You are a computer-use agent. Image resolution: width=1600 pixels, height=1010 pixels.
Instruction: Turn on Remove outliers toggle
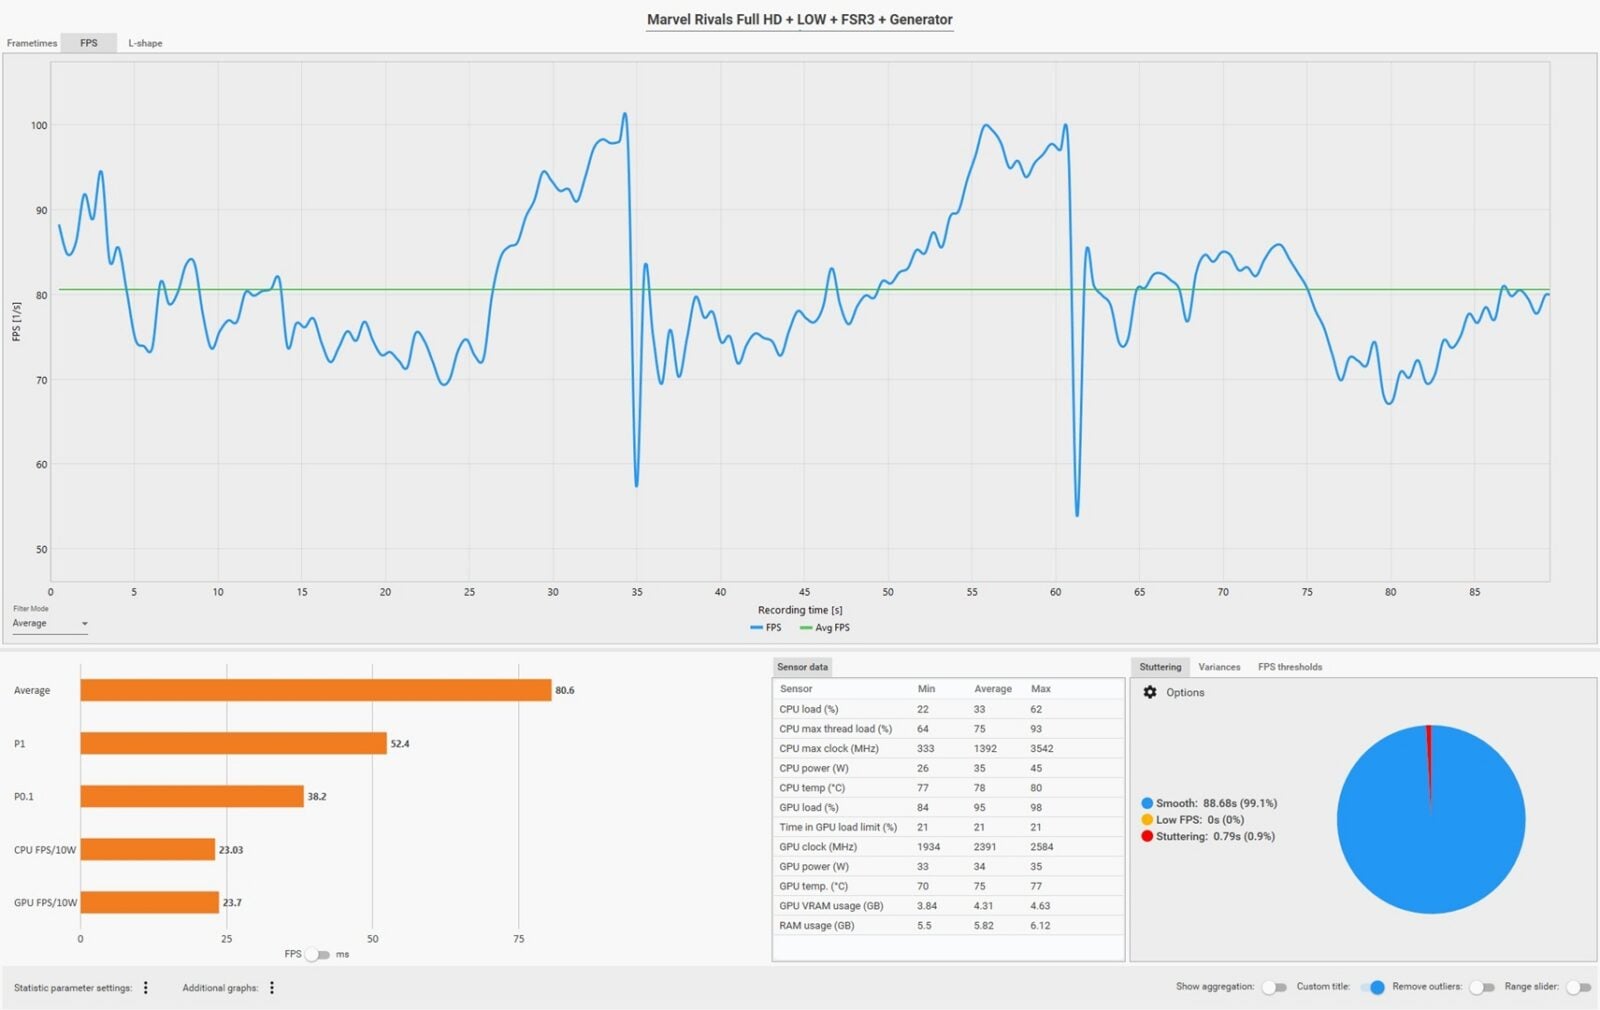(1481, 987)
